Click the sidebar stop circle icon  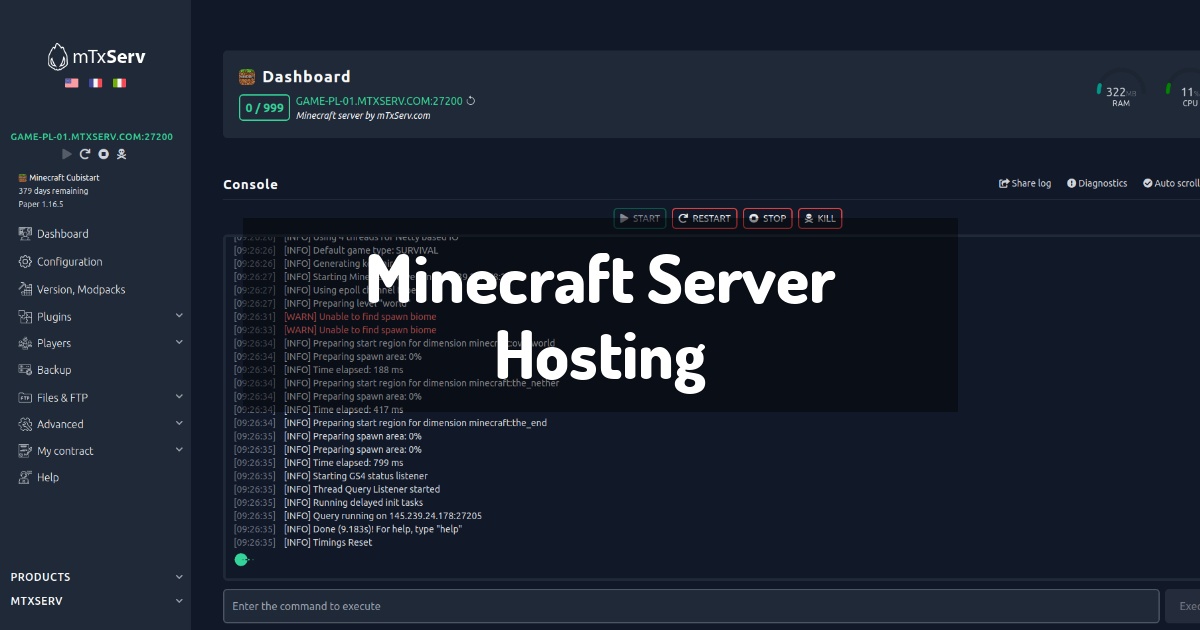point(103,154)
